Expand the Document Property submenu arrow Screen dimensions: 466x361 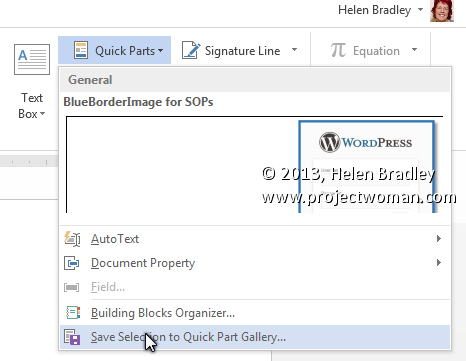click(x=439, y=263)
